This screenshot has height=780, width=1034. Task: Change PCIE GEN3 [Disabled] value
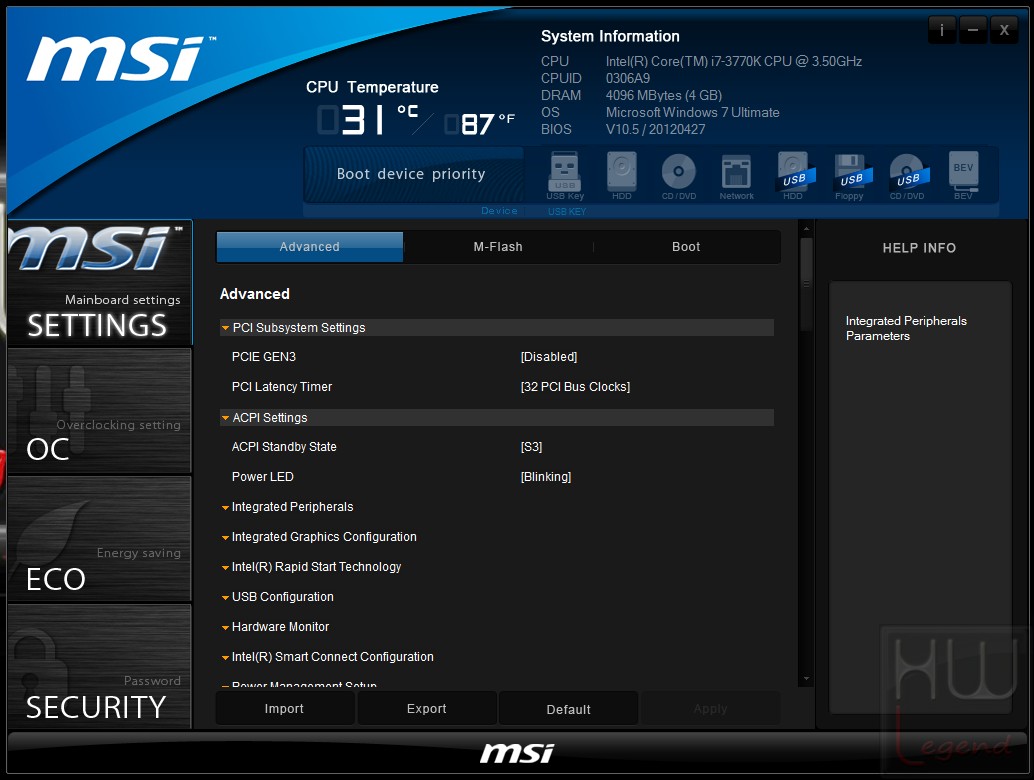click(x=549, y=357)
